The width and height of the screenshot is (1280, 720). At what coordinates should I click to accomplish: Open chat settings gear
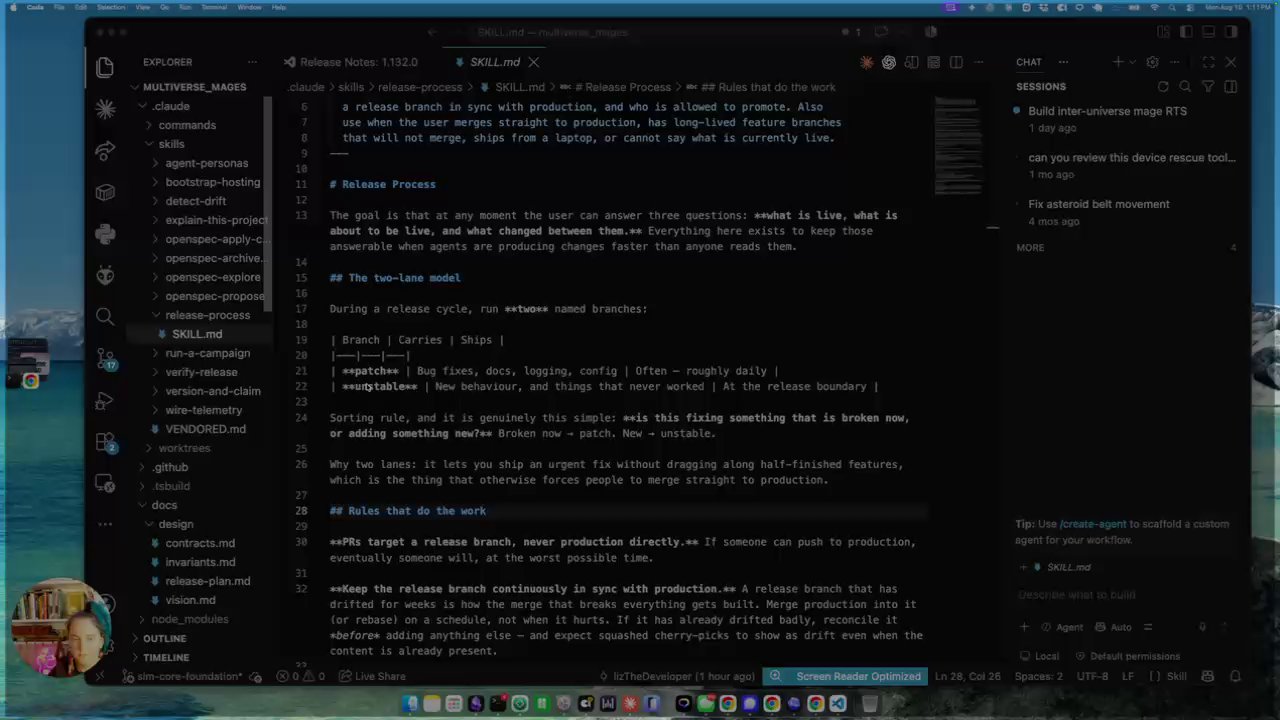click(x=1152, y=62)
